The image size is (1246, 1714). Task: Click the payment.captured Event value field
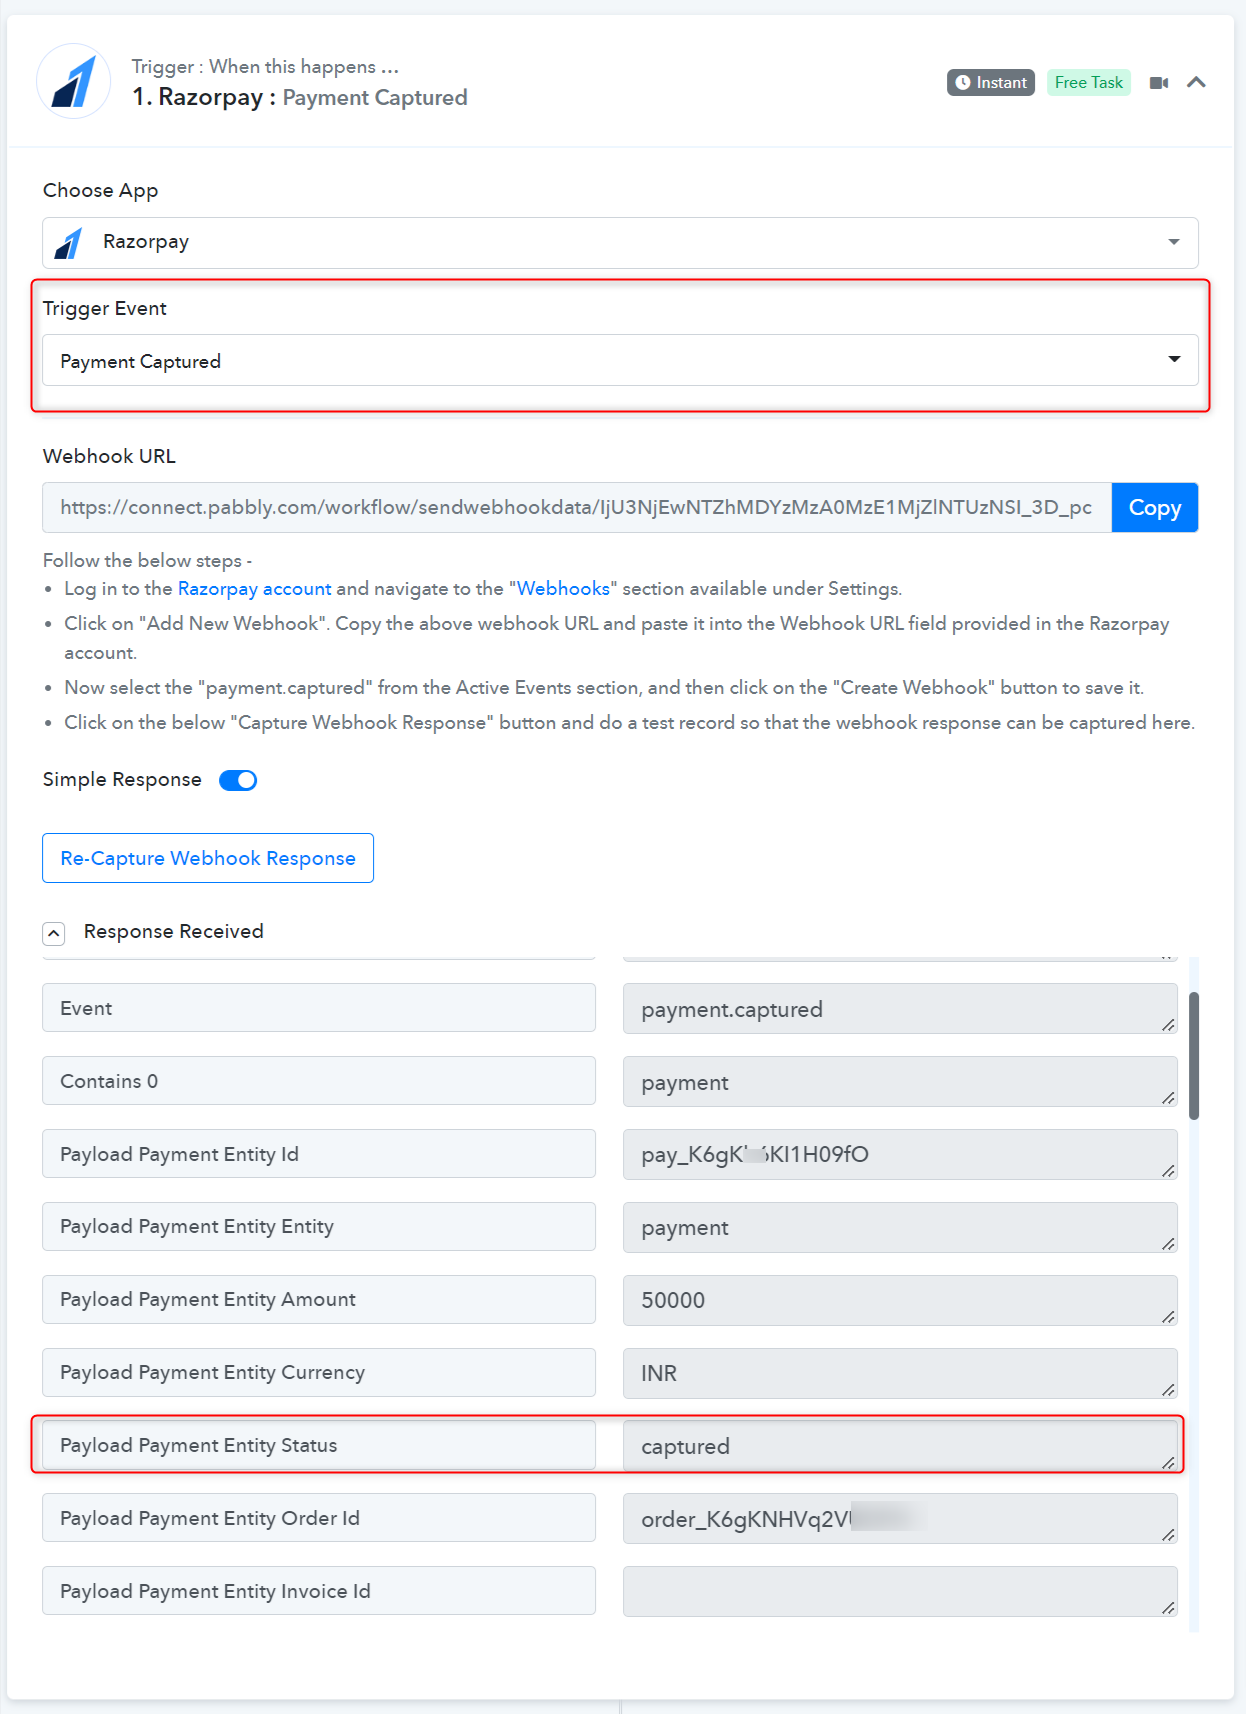click(x=900, y=1009)
